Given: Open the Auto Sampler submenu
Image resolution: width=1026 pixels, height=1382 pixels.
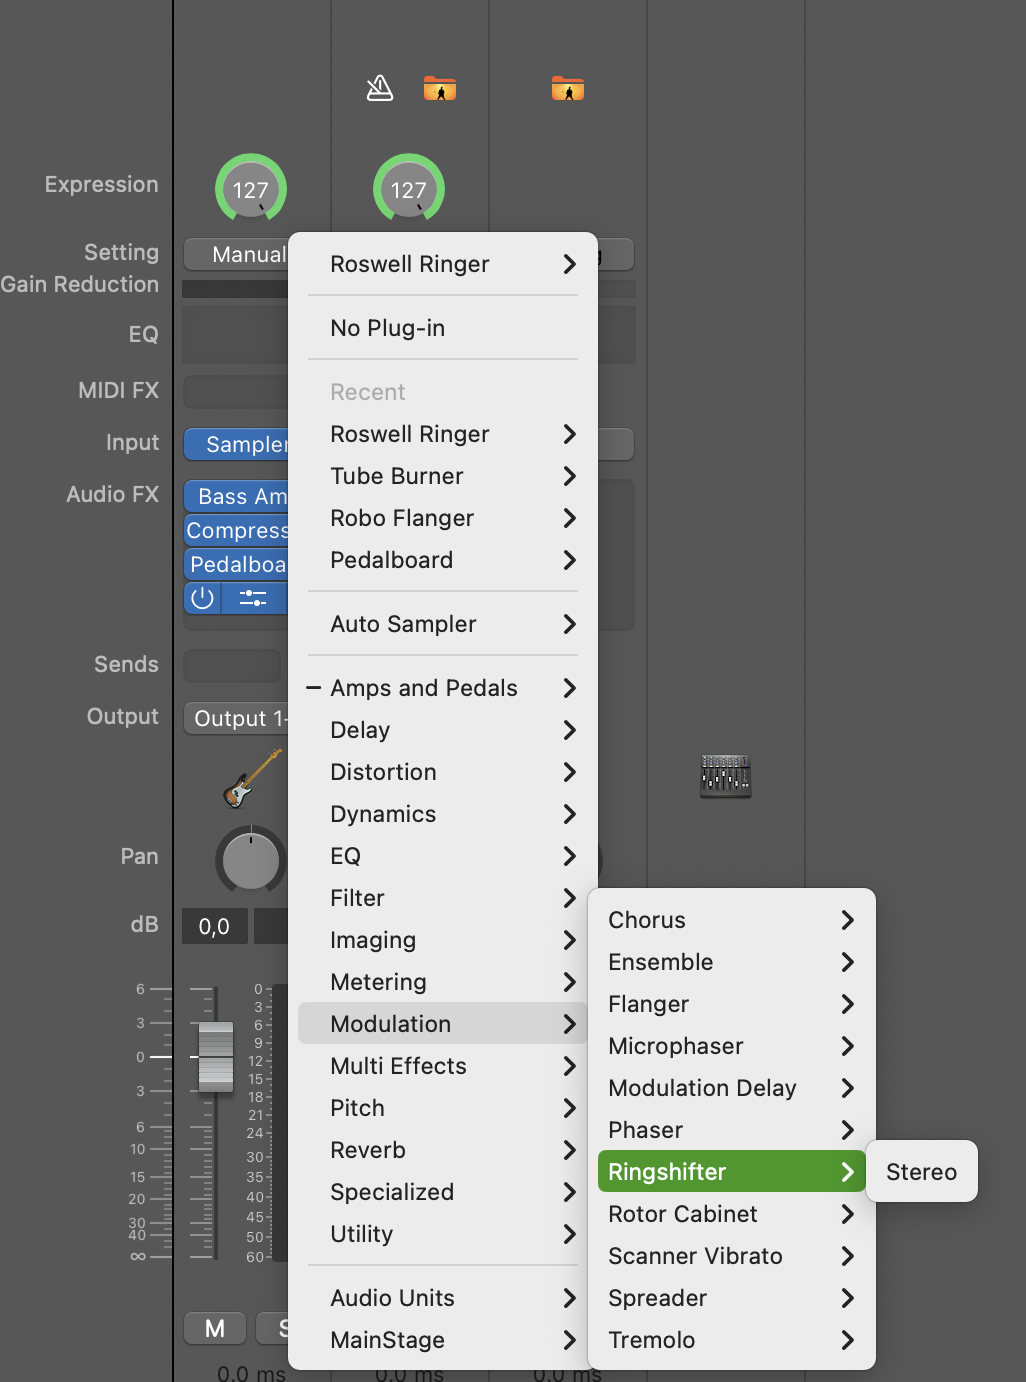Looking at the screenshot, I should [x=443, y=624].
